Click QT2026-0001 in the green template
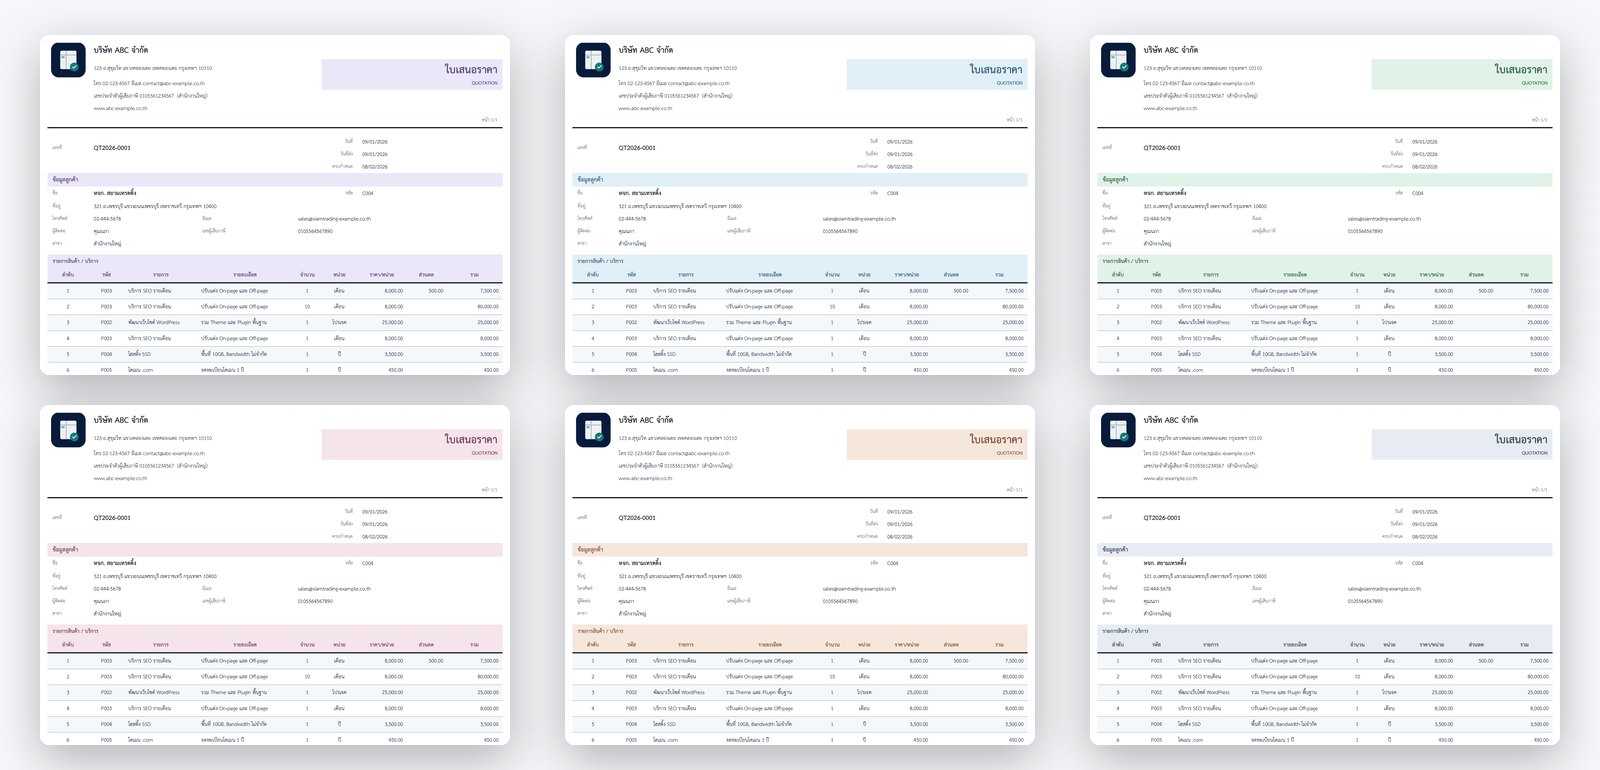Viewport: 1600px width, 770px height. pyautogui.click(x=1162, y=148)
